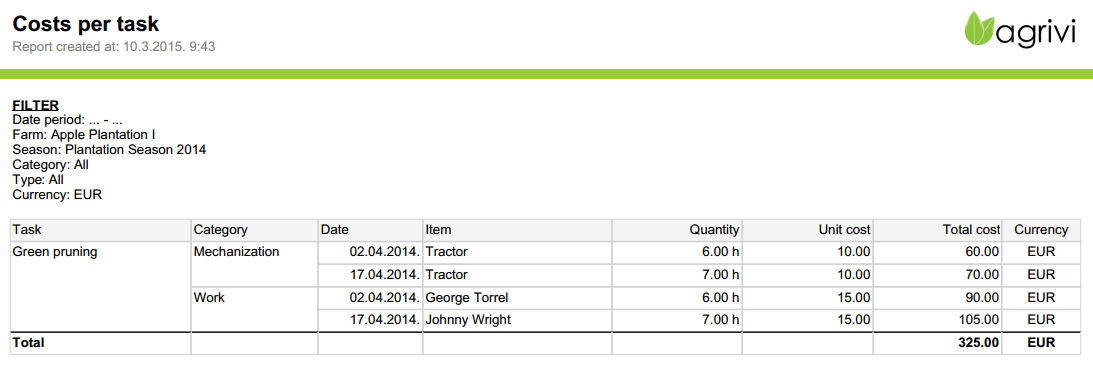Click the Unit cost column header
The image size is (1093, 369).
coord(807,229)
